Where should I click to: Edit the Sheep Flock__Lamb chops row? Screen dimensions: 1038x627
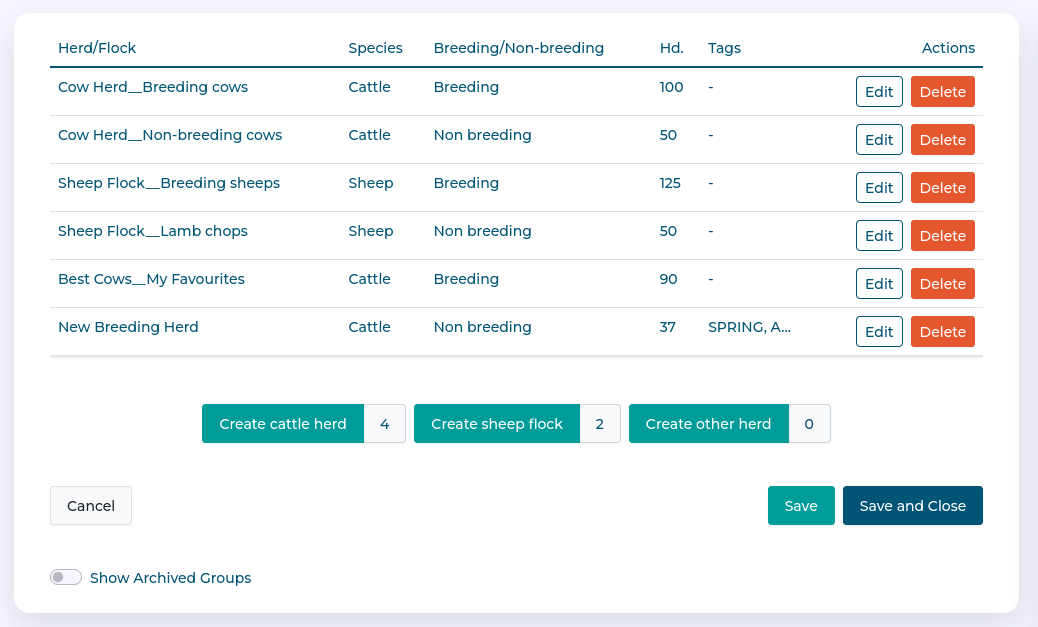point(879,236)
